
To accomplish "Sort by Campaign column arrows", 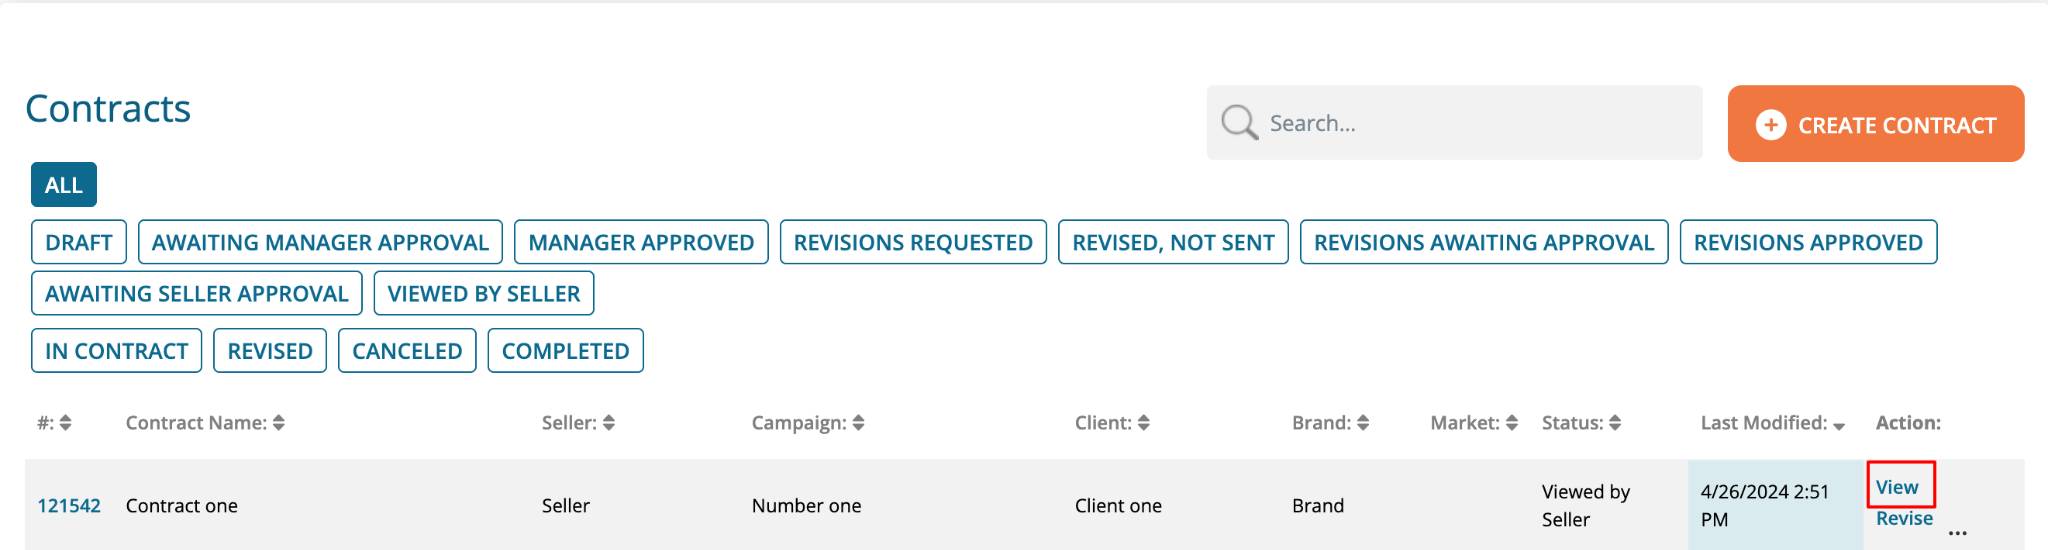I will click(858, 423).
